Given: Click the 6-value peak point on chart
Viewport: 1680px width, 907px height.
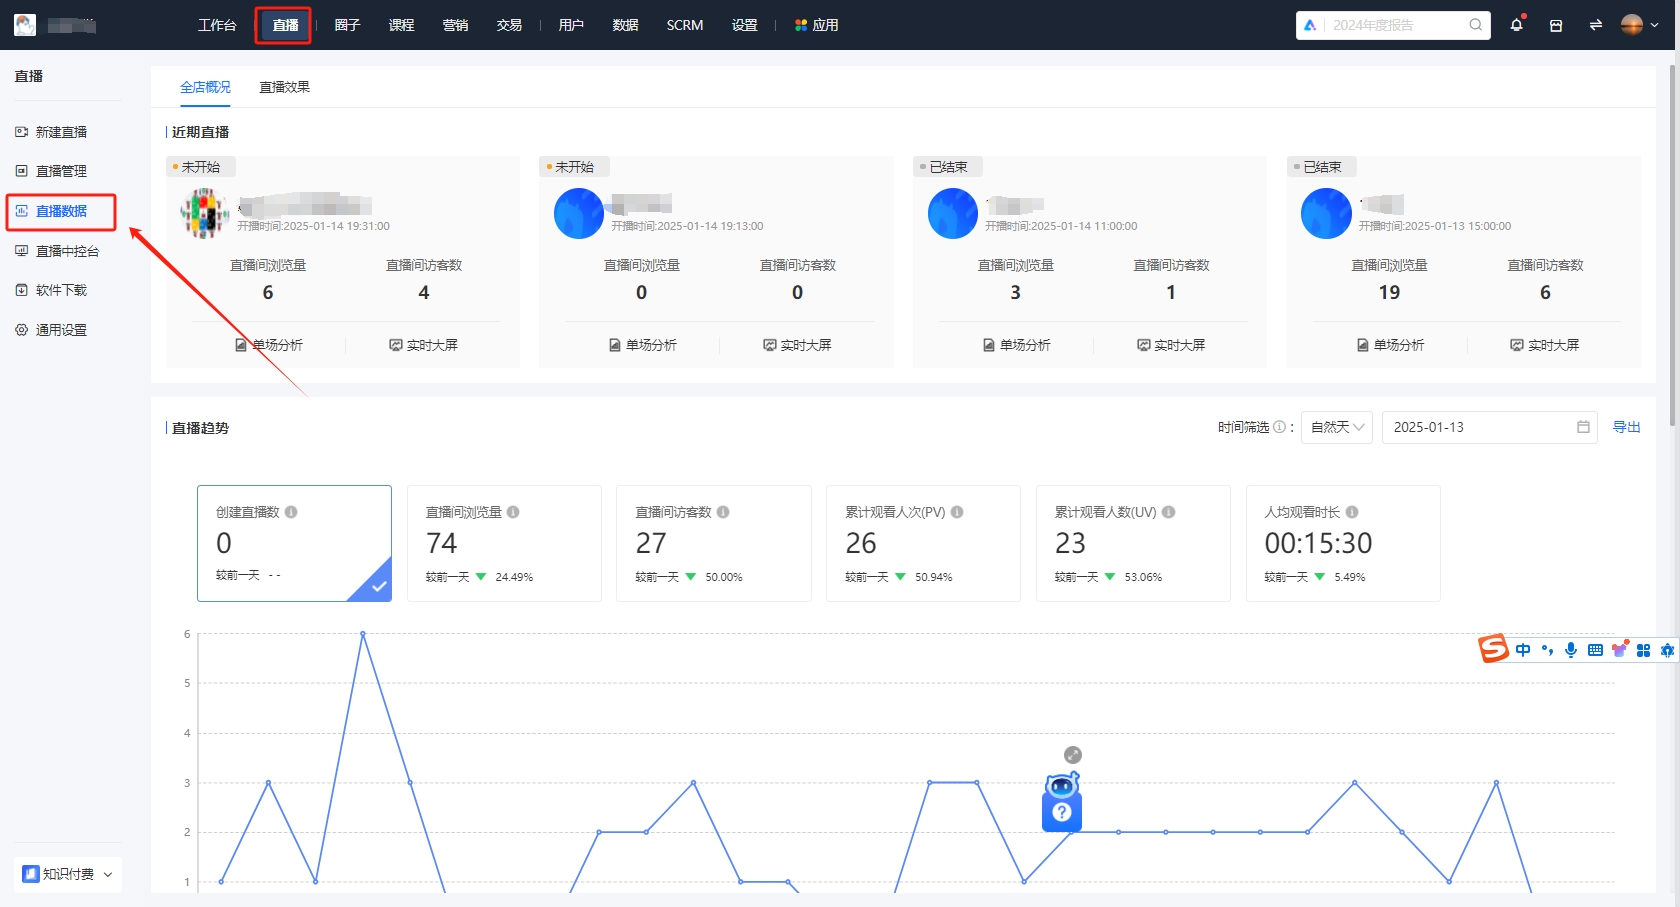Looking at the screenshot, I should pos(363,634).
